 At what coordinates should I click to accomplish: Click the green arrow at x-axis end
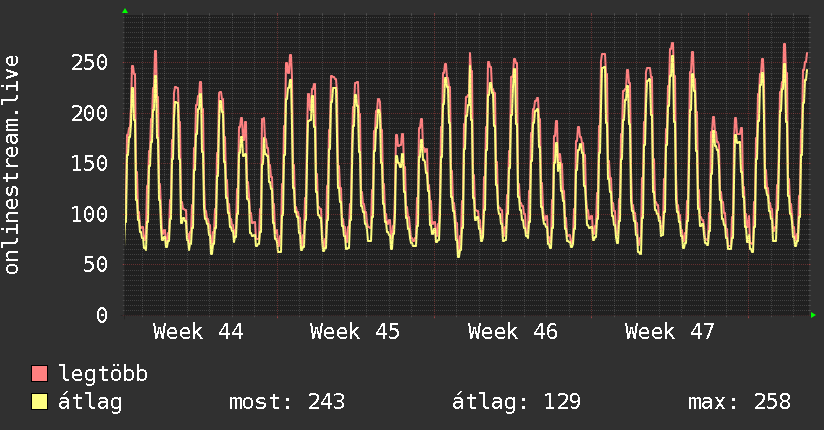813,315
